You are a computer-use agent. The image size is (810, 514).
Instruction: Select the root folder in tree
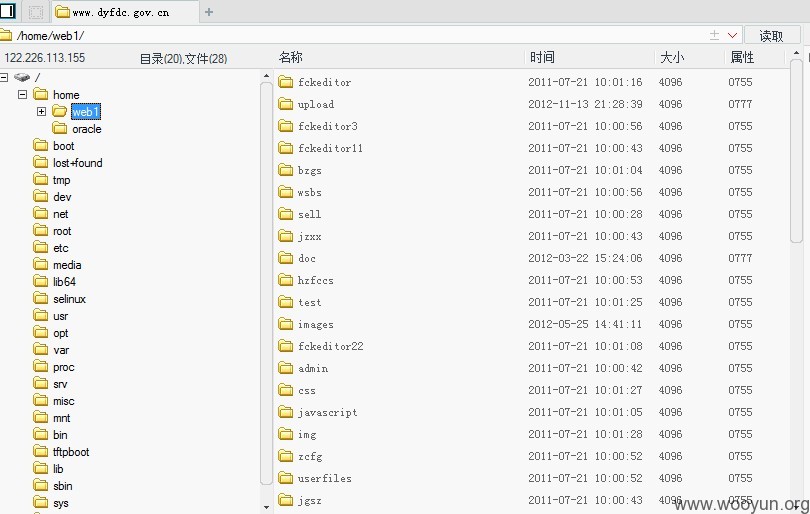click(62, 231)
